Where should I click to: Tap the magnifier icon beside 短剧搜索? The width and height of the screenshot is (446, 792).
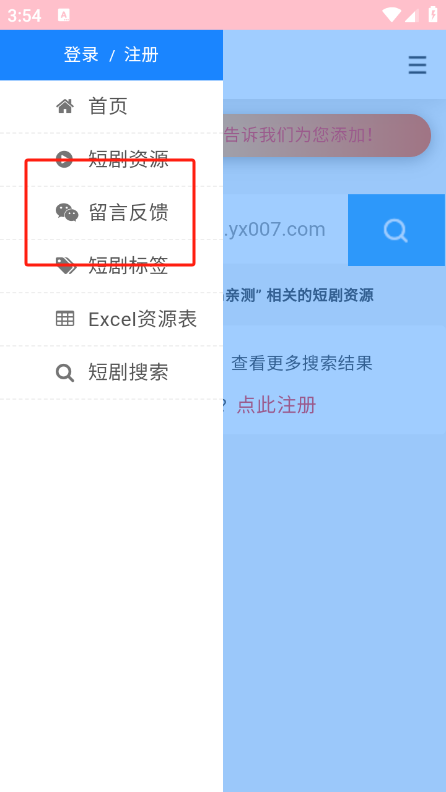pyautogui.click(x=65, y=373)
